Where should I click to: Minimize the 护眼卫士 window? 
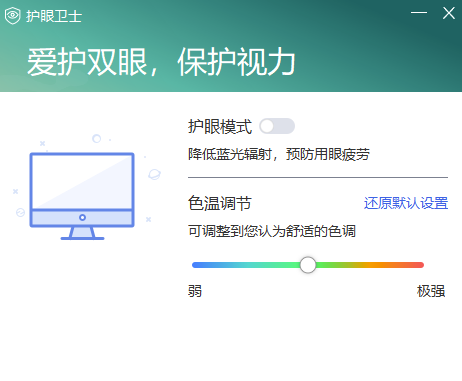click(419, 13)
